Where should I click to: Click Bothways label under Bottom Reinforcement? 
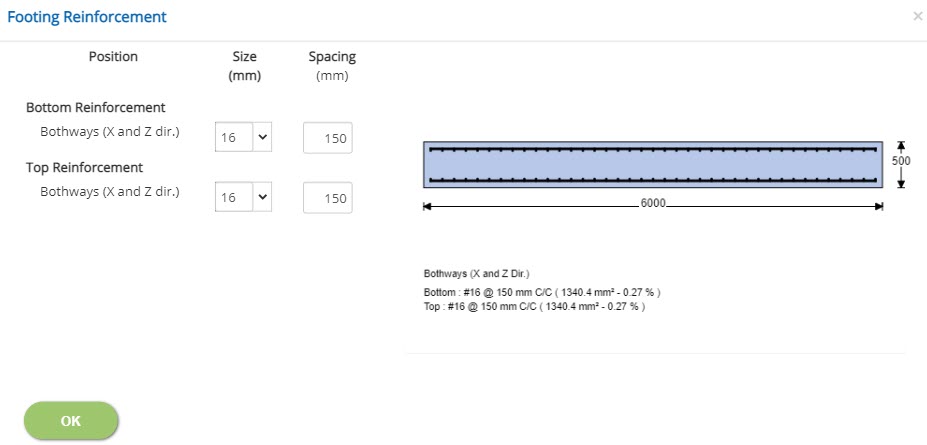(110, 131)
